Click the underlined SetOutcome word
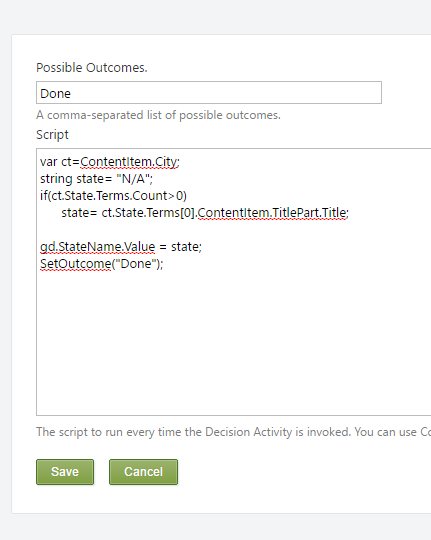This screenshot has width=431, height=540. [x=75, y=263]
